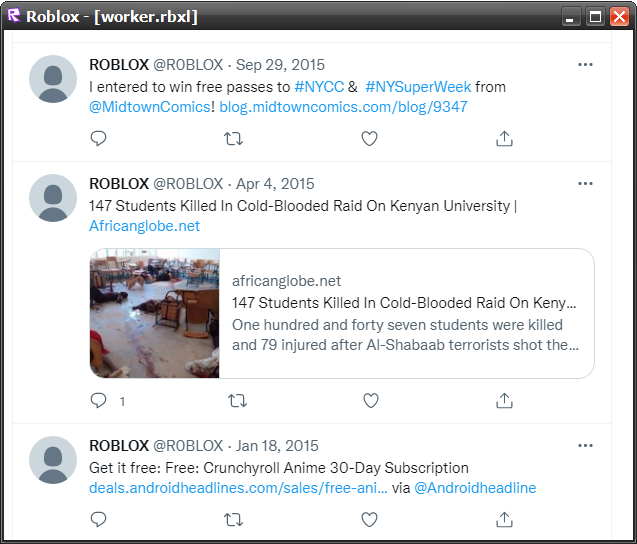Share the Crunchyroll Anime subscription tweet

tap(505, 519)
